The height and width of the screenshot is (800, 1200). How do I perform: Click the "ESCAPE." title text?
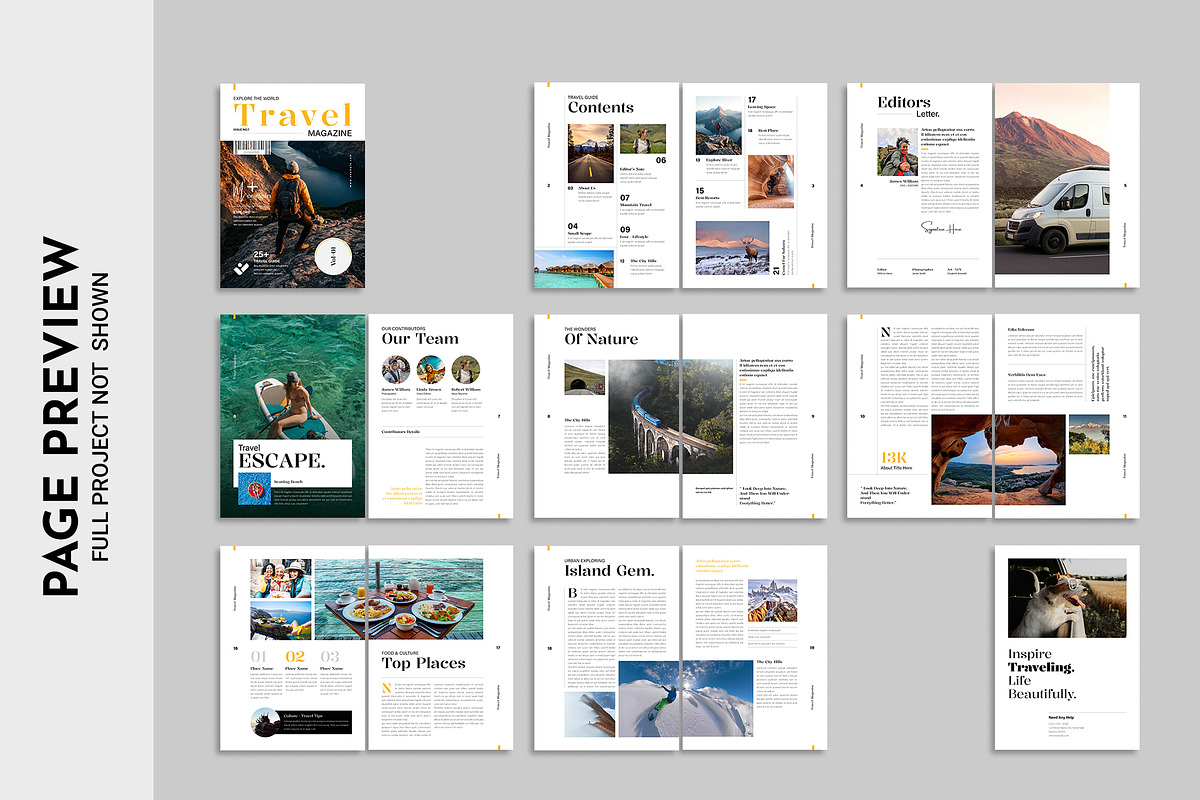pos(282,461)
